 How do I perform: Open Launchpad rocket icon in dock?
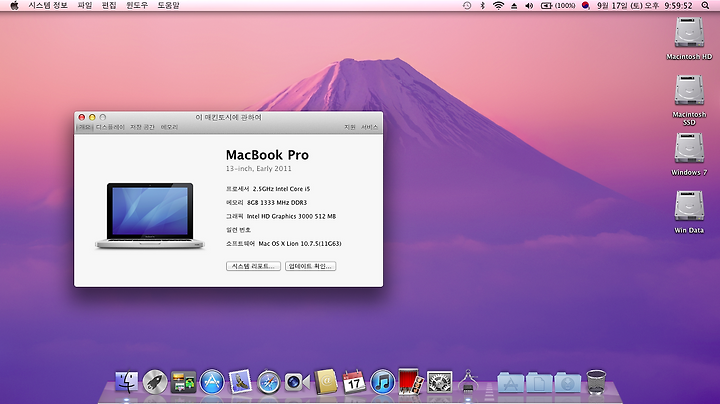pyautogui.click(x=155, y=382)
